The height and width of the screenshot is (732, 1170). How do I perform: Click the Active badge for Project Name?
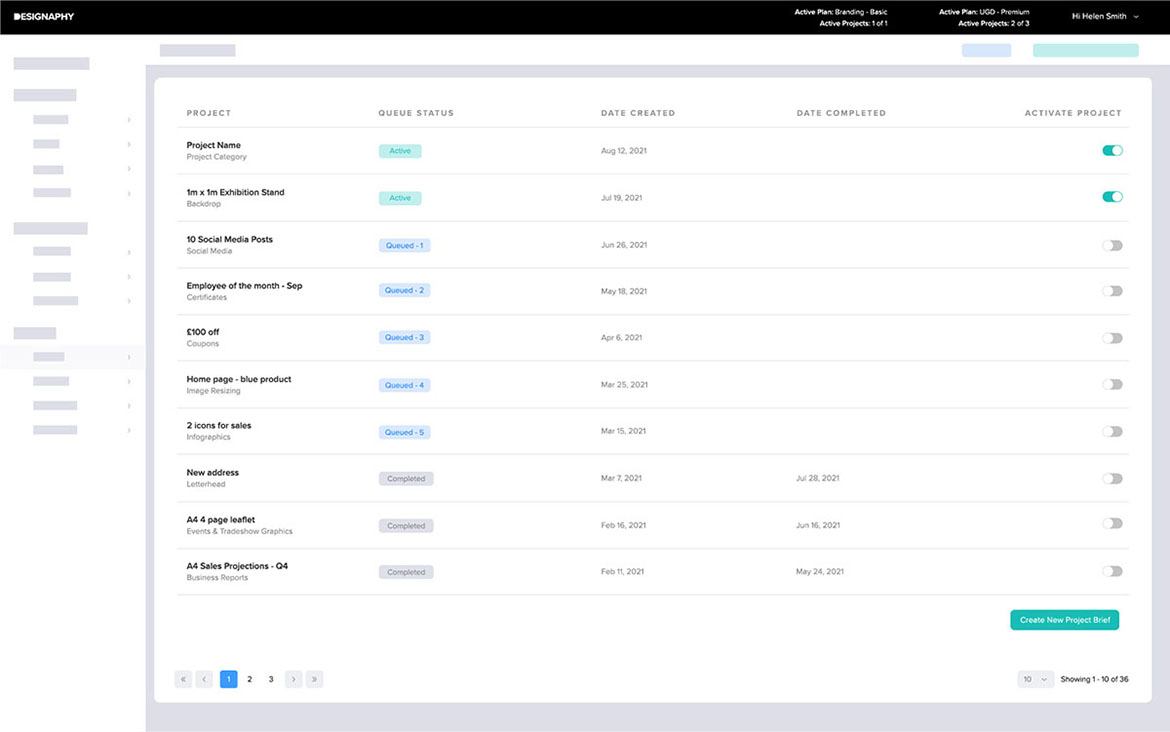coord(400,151)
